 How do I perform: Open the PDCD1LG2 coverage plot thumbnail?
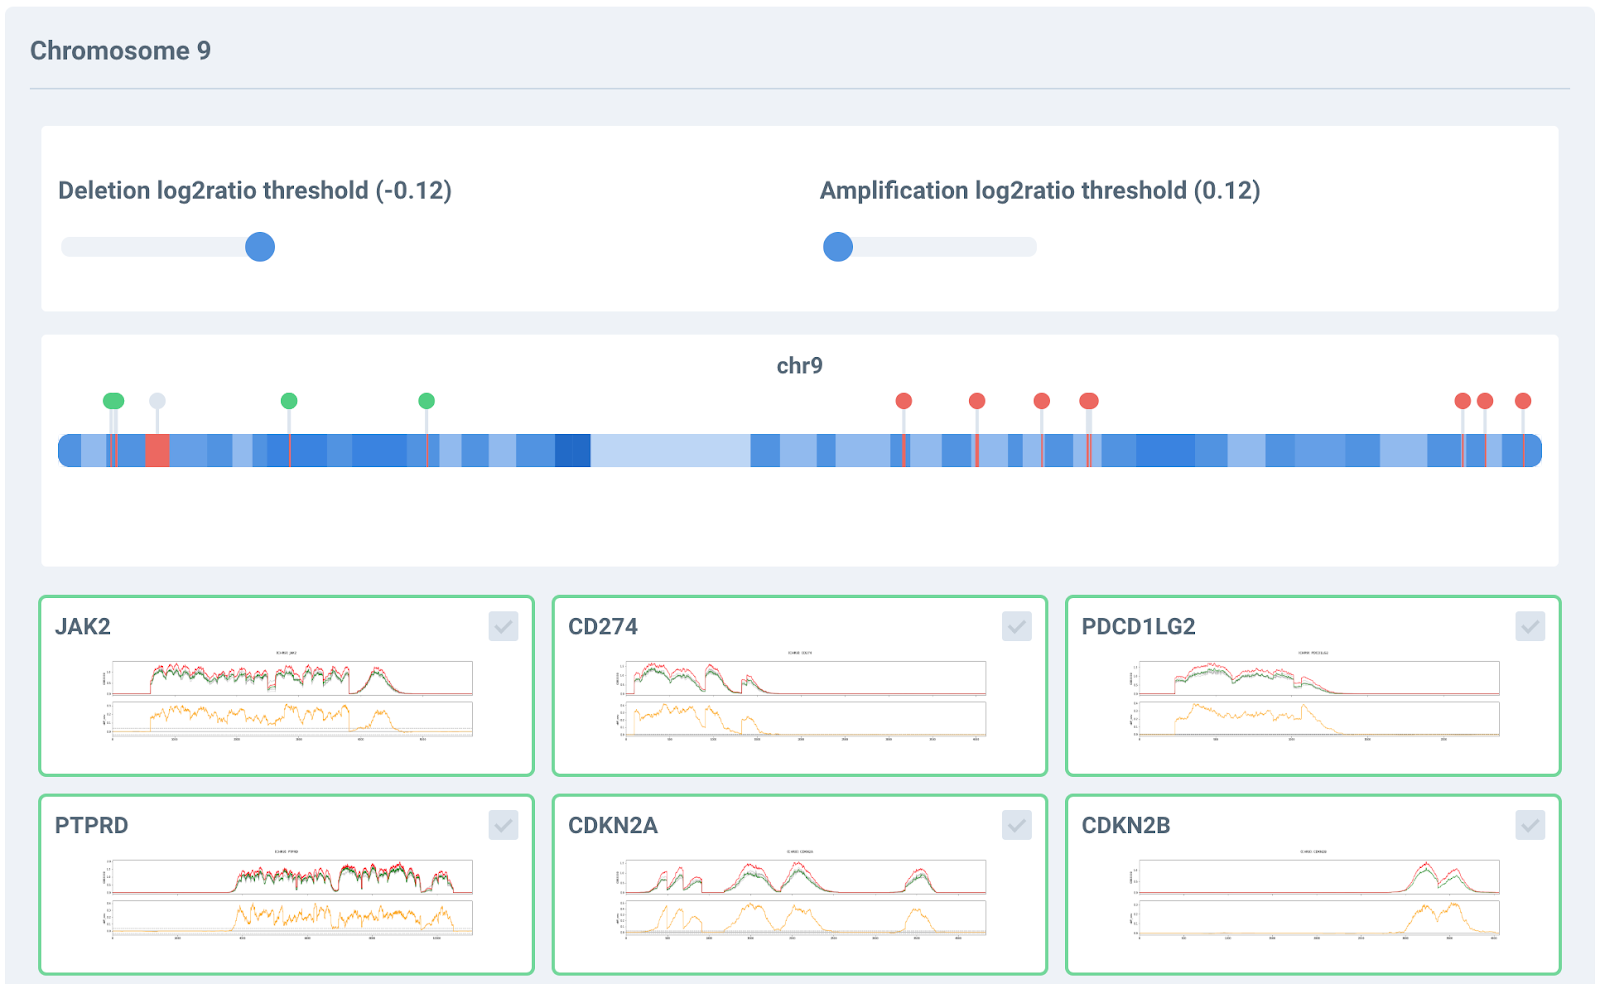(x=1313, y=696)
